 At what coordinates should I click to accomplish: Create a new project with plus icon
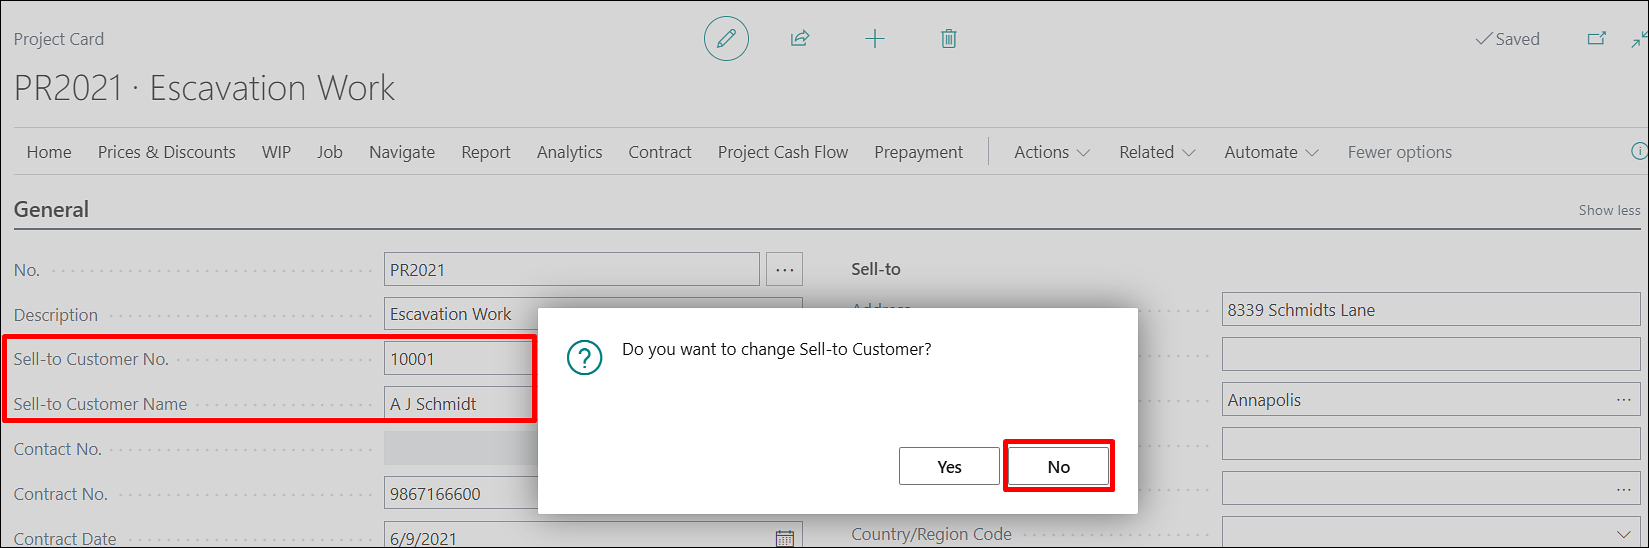(875, 39)
